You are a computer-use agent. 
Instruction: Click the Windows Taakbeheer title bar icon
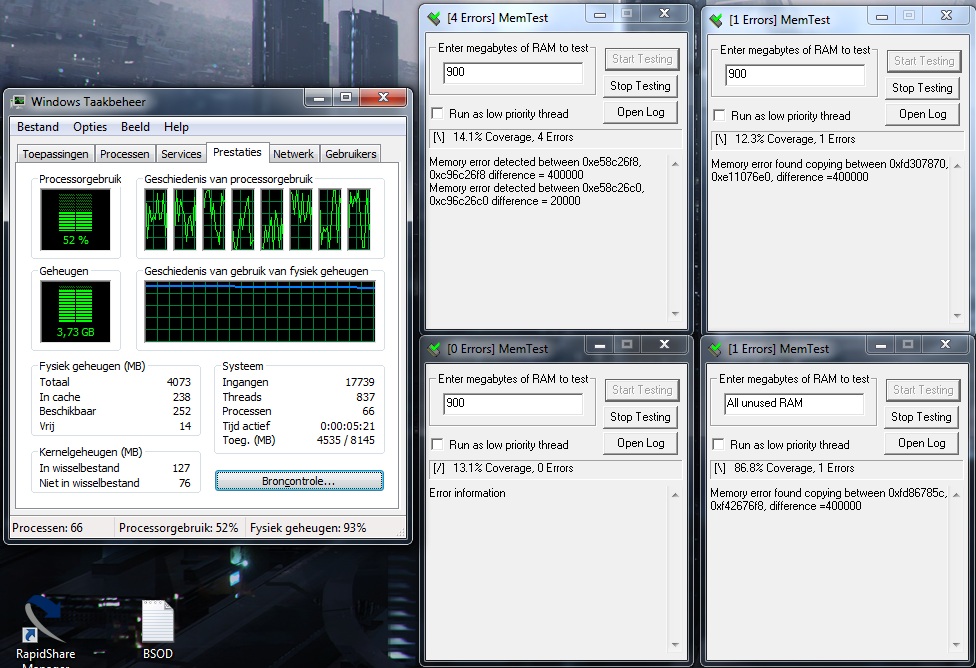pyautogui.click(x=19, y=101)
